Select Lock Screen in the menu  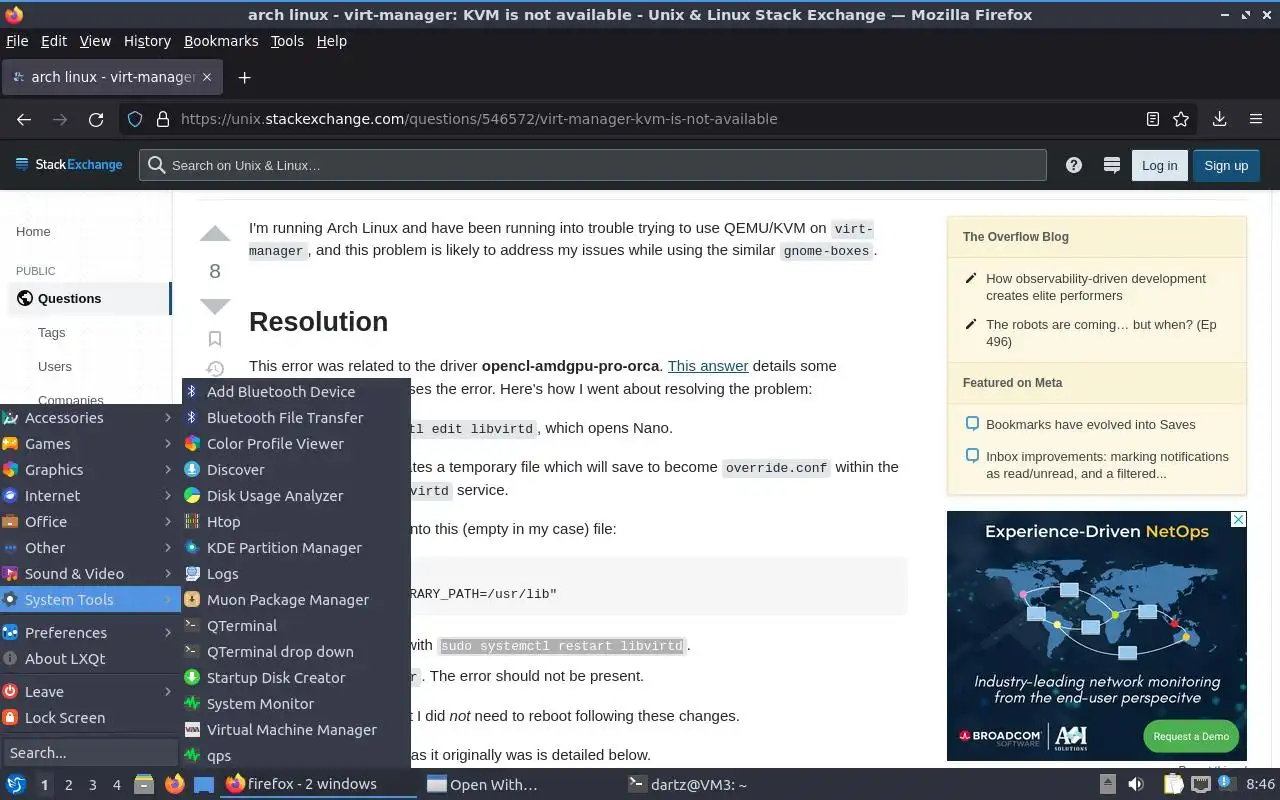click(90, 718)
